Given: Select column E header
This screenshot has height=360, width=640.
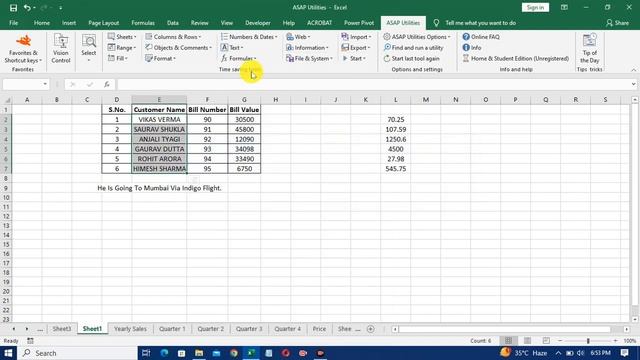Looking at the screenshot, I should 159,100.
